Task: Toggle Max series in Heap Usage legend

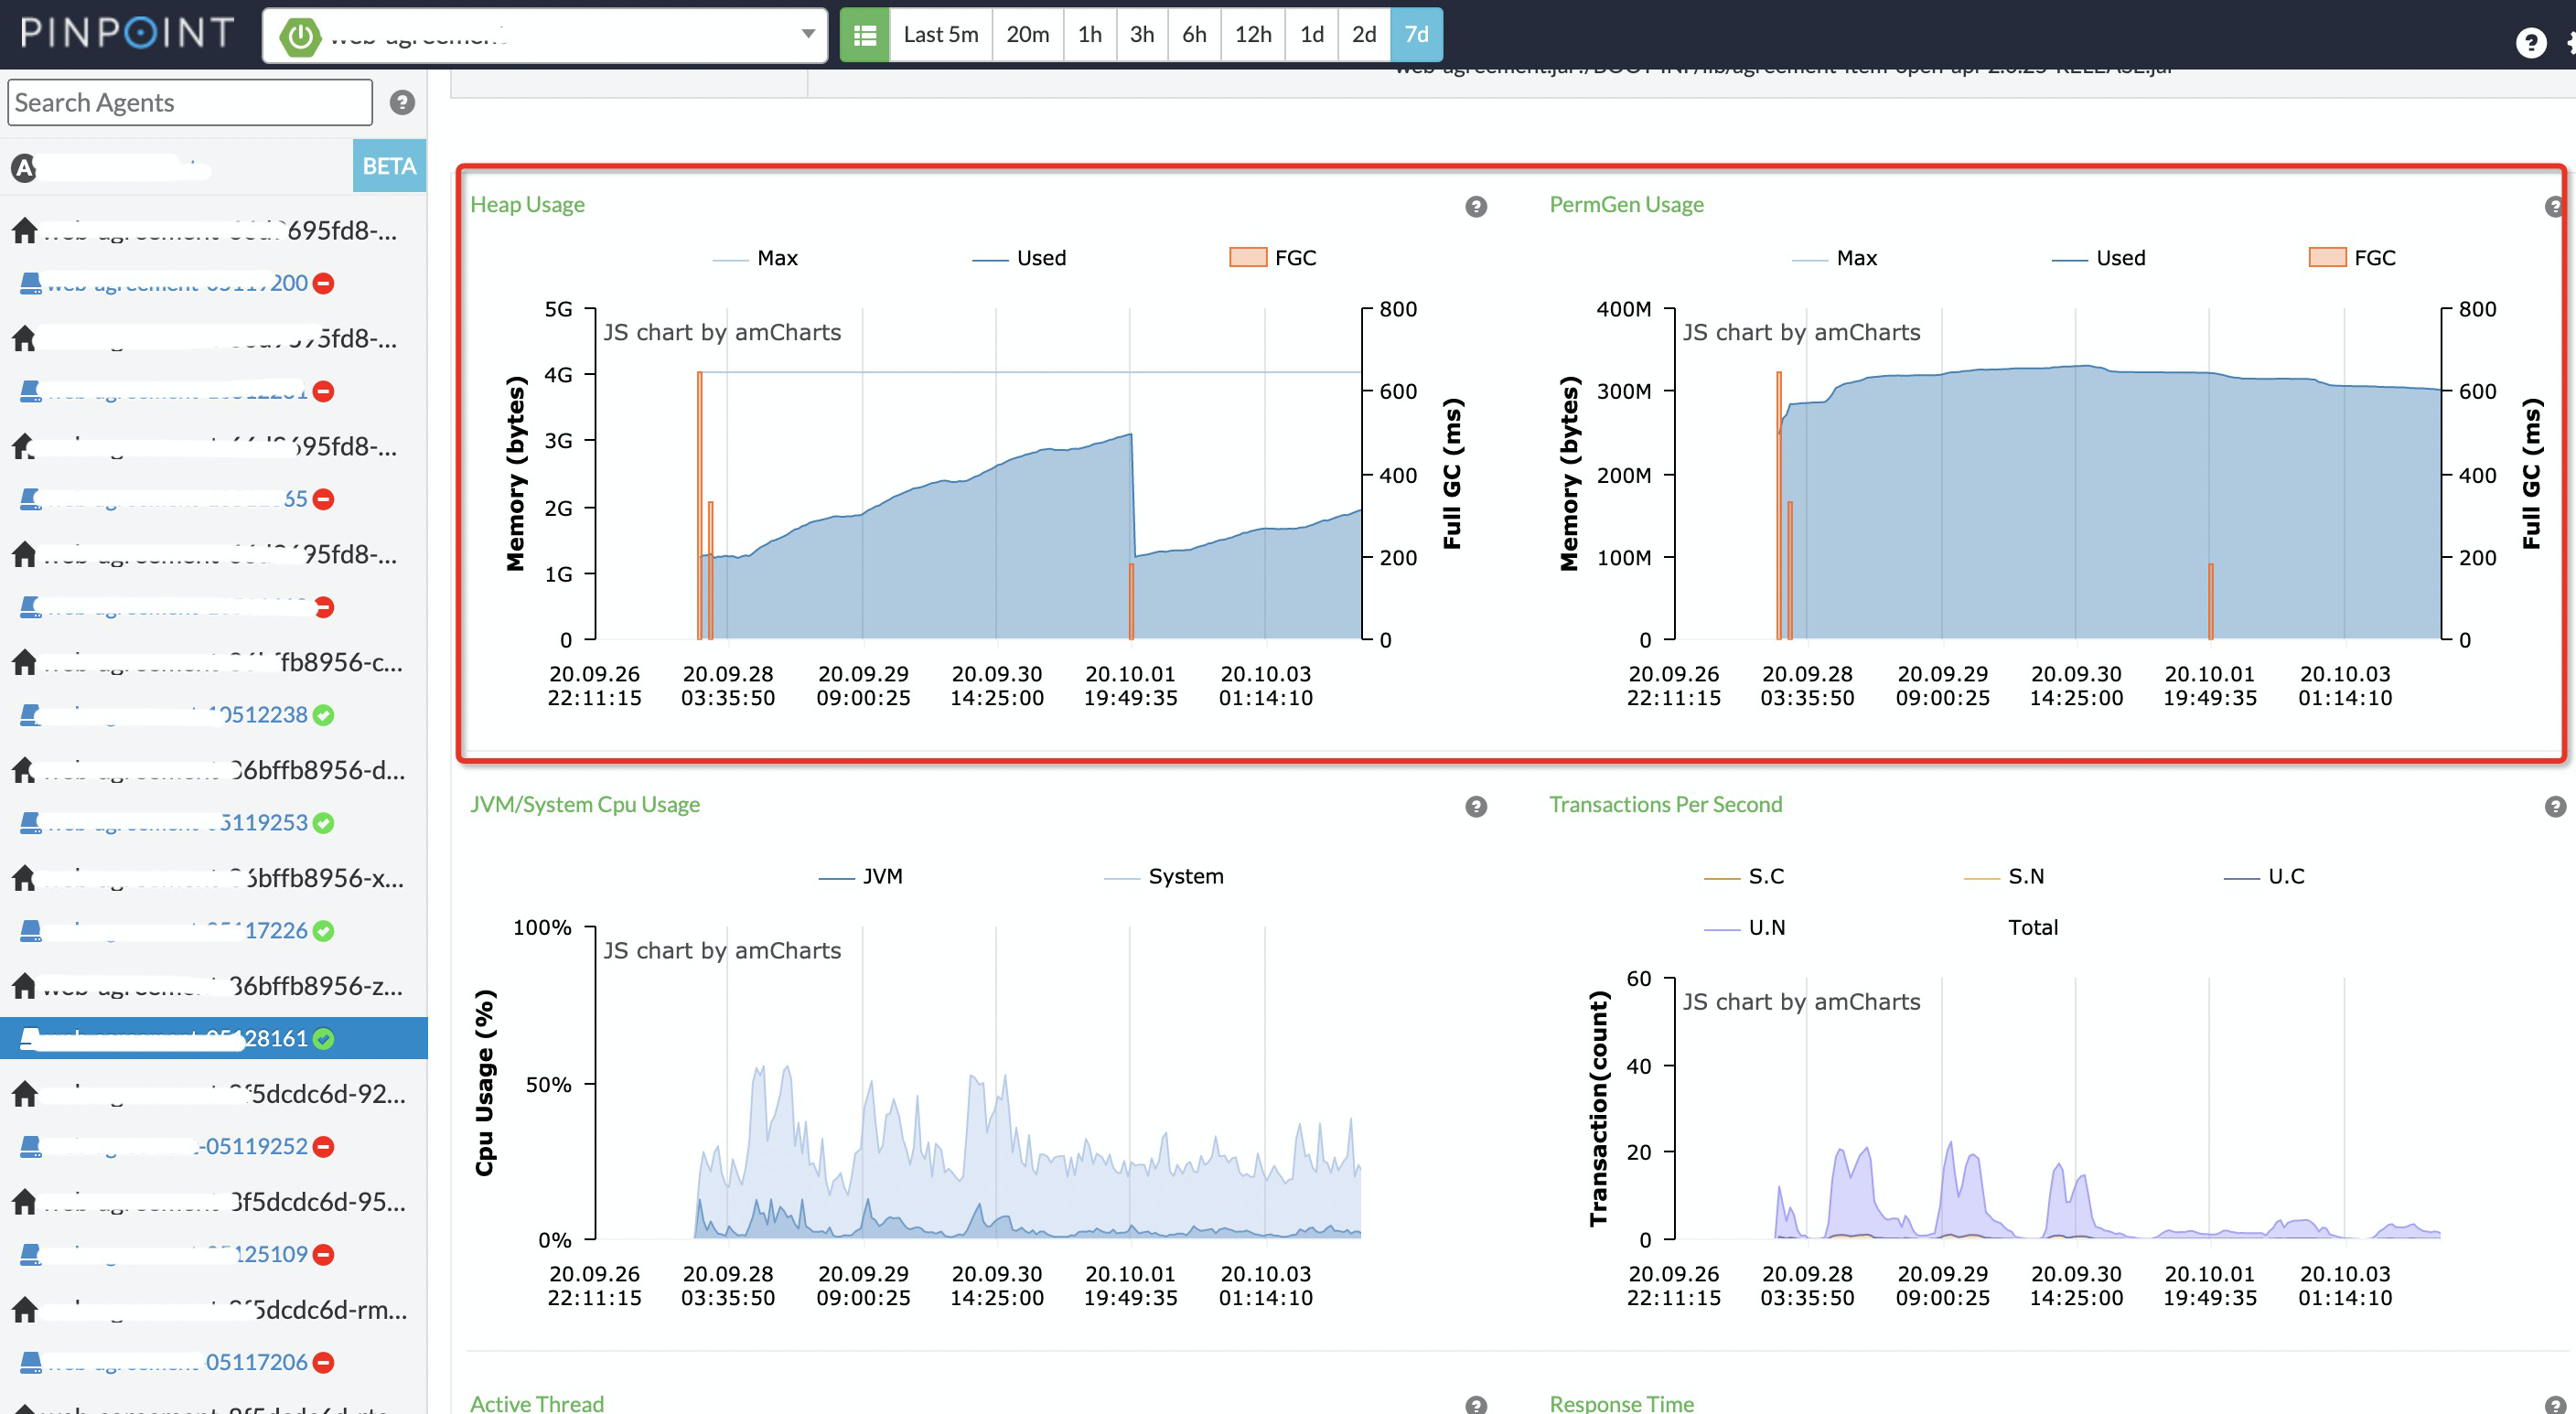Action: [755, 258]
